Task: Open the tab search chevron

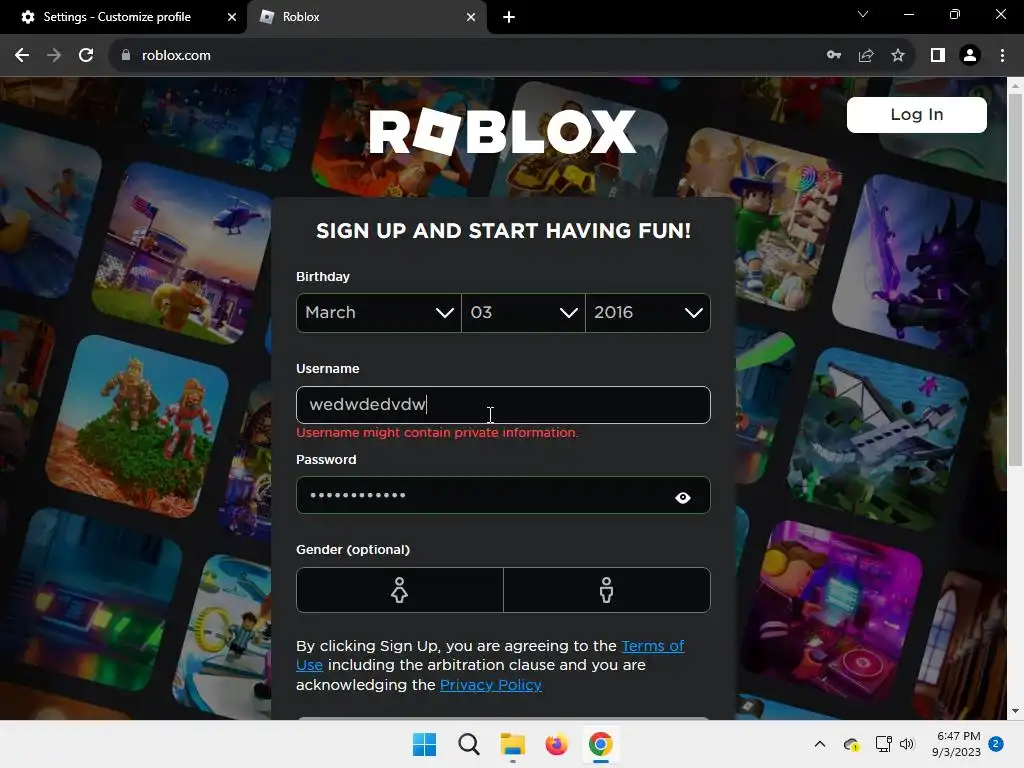Action: click(x=863, y=14)
